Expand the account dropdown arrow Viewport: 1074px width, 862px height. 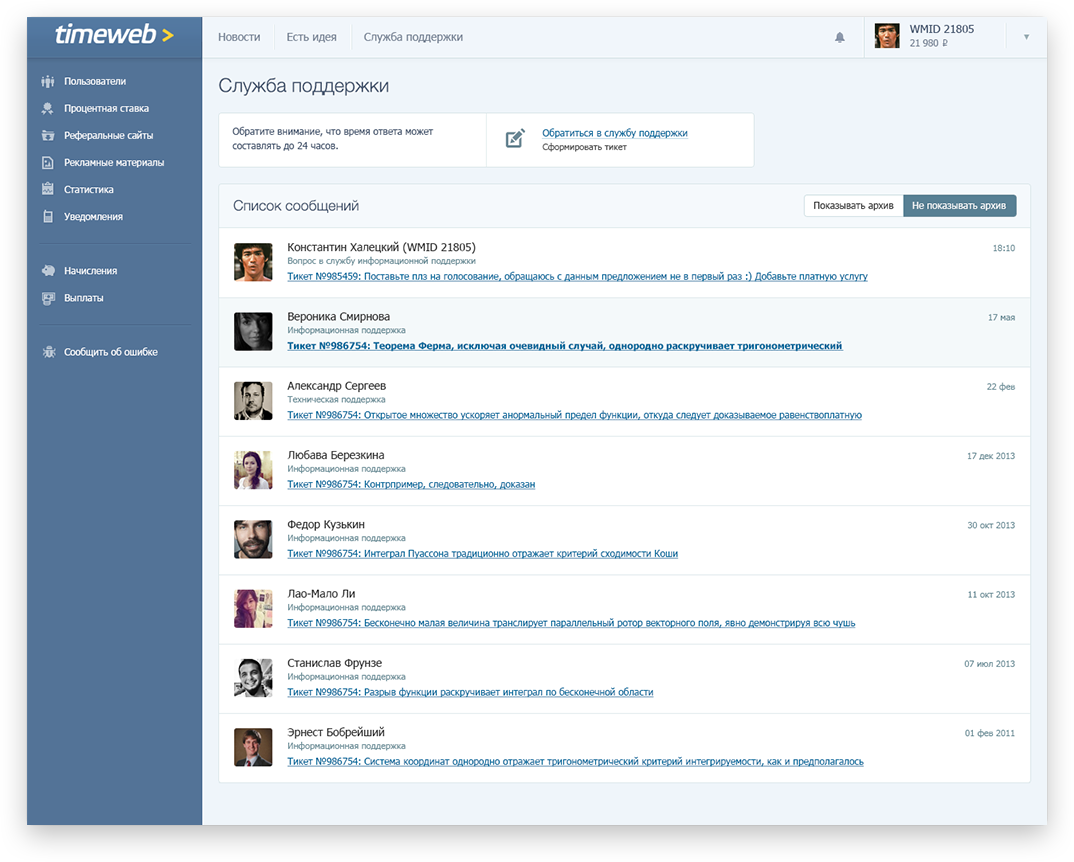point(1026,37)
